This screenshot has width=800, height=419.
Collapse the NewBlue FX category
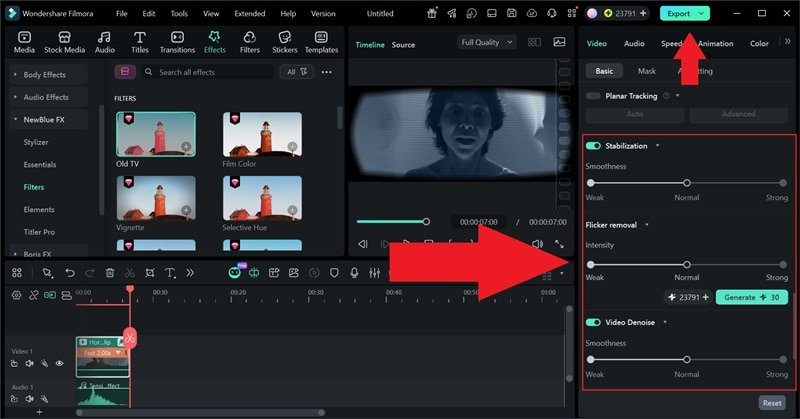click(15, 119)
